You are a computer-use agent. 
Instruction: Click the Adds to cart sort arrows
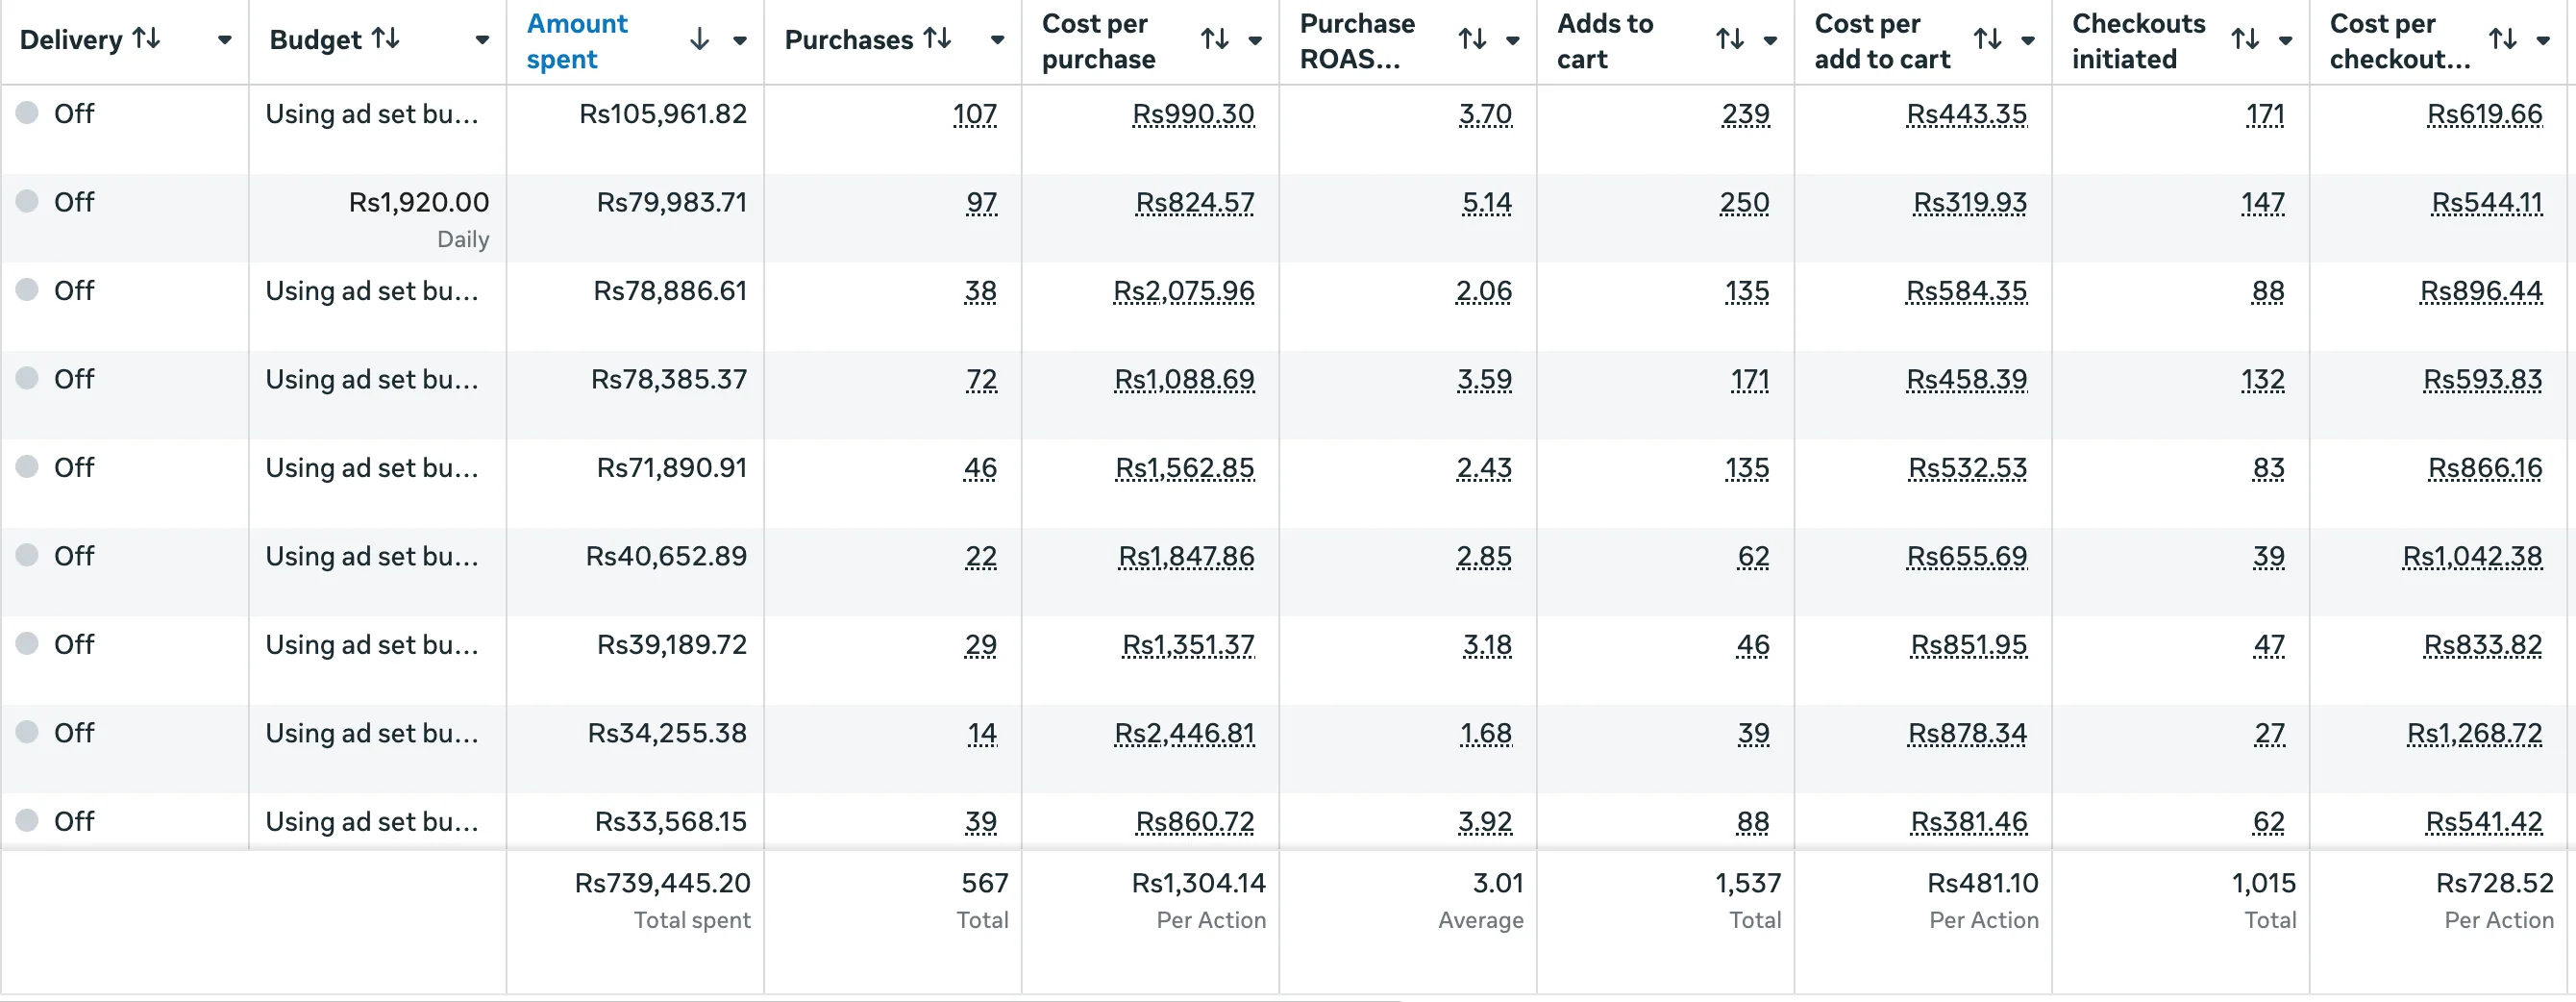pos(1730,40)
